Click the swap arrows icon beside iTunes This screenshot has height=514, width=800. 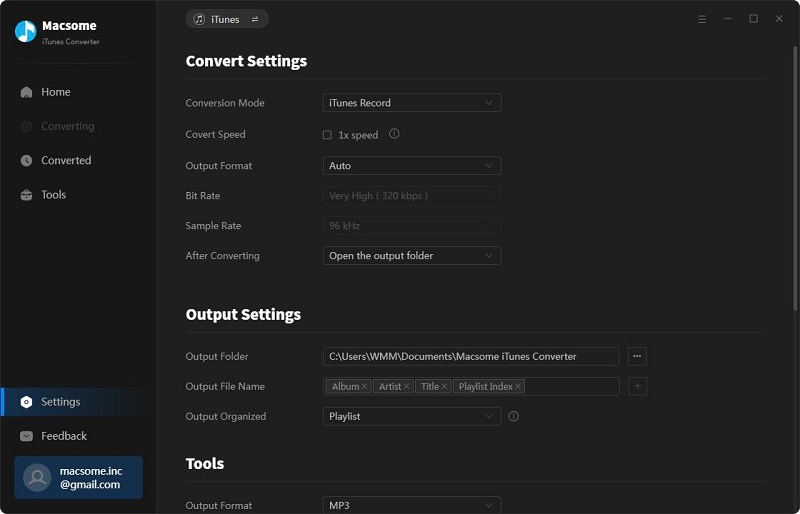[255, 19]
